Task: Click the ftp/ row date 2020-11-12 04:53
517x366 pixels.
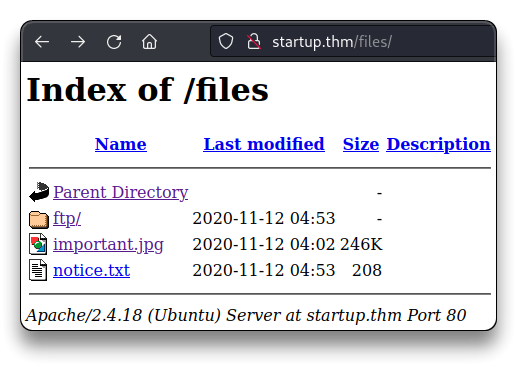Action: click(264, 218)
